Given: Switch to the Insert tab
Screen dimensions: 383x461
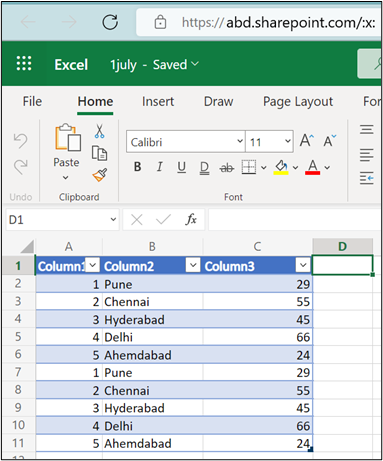Looking at the screenshot, I should point(158,101).
